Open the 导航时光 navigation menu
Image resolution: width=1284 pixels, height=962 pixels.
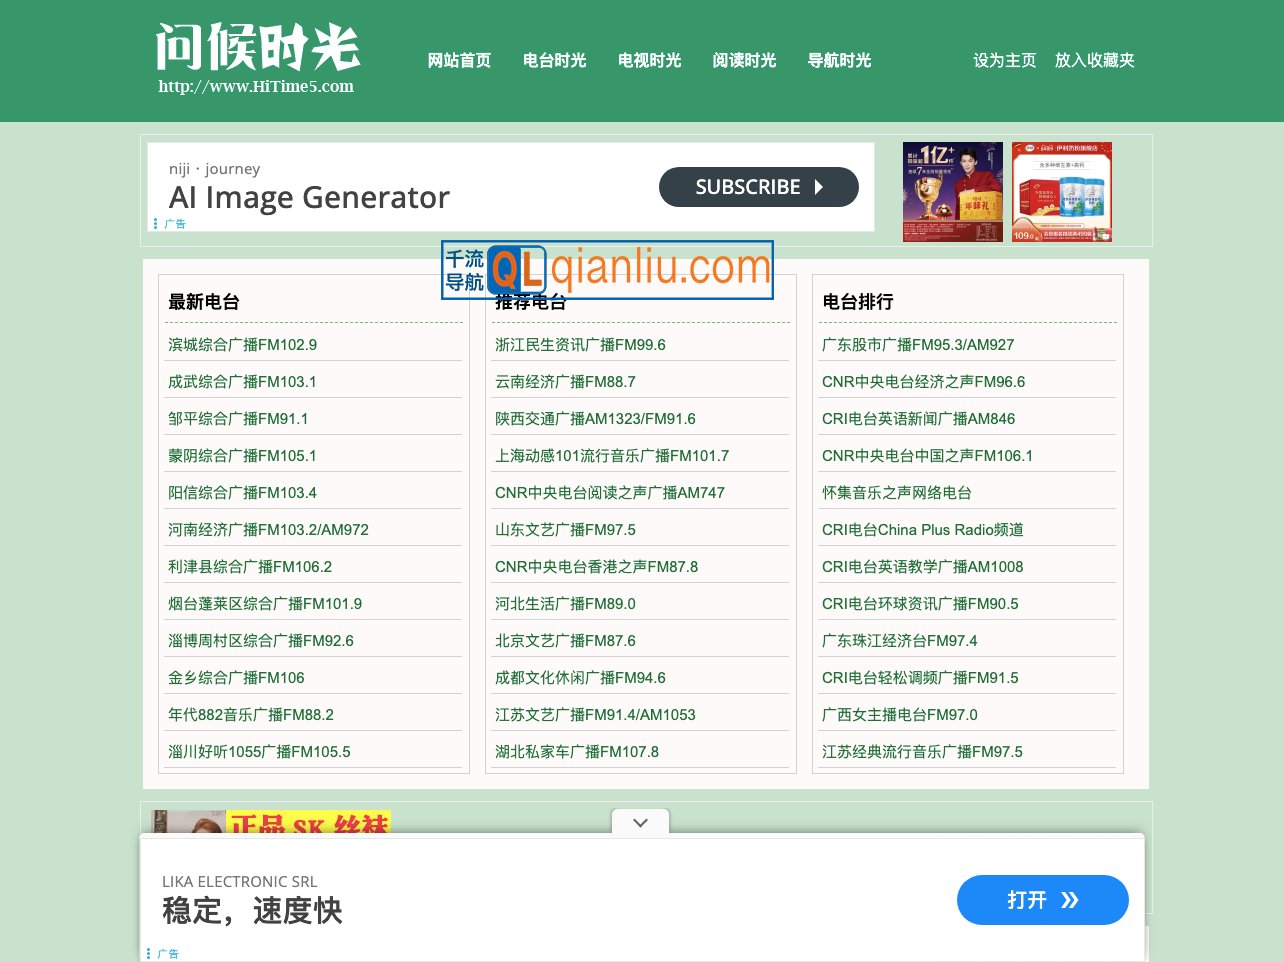(x=839, y=60)
